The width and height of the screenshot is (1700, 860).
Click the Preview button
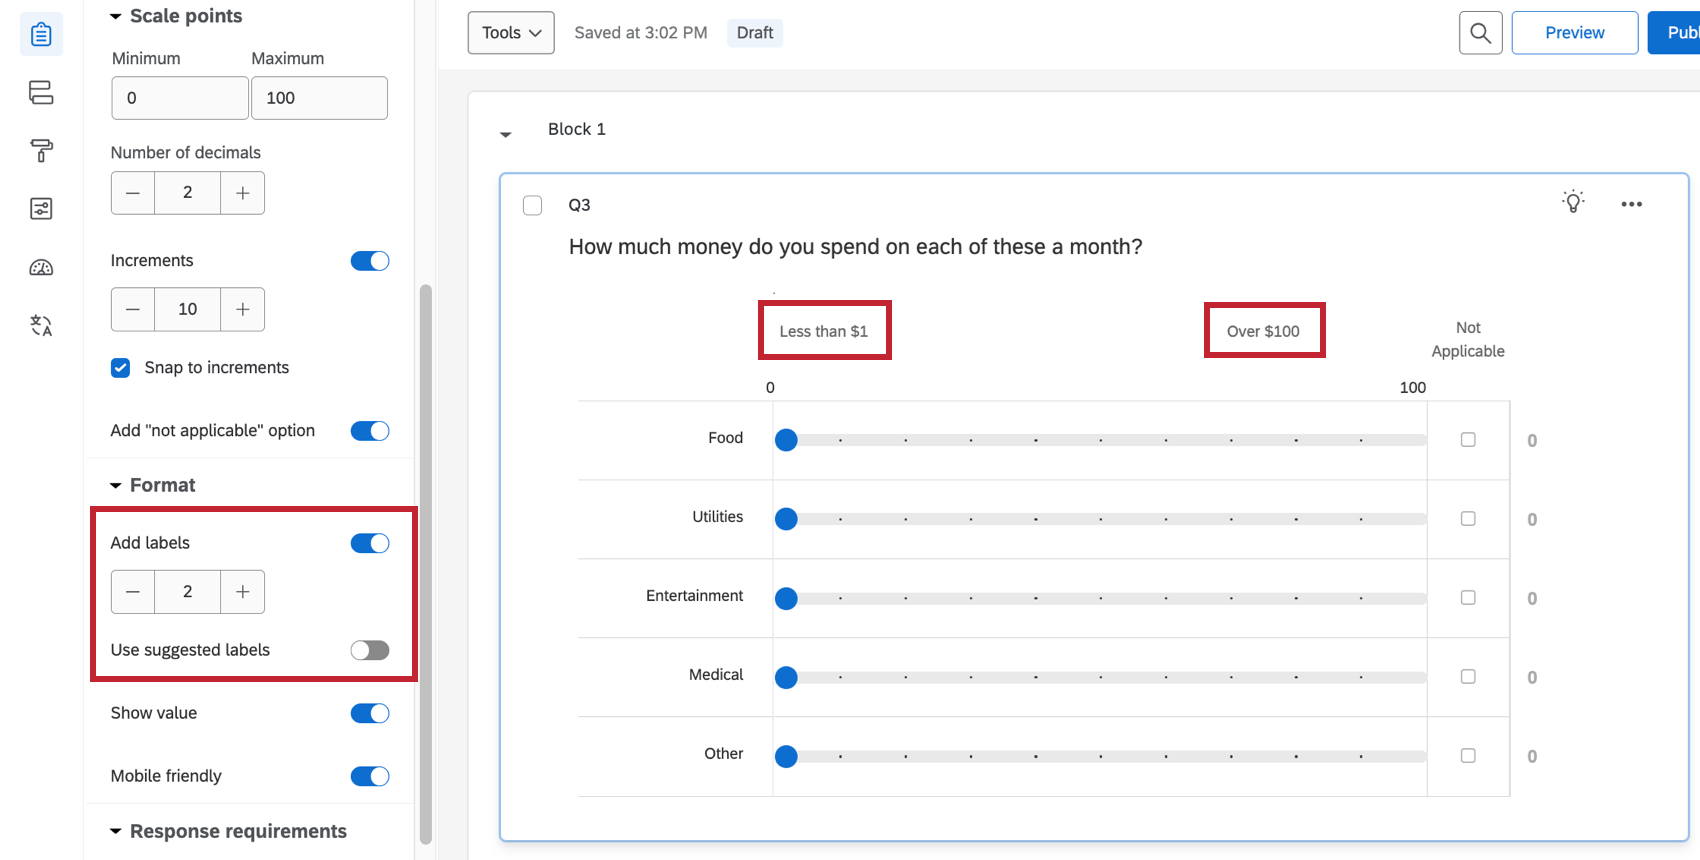1574,33
